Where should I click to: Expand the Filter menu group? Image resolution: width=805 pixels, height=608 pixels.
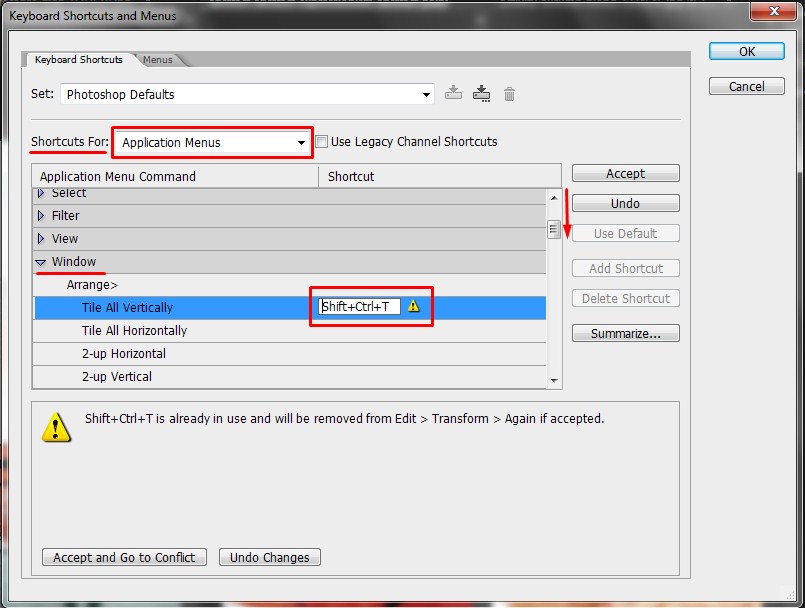(41, 216)
